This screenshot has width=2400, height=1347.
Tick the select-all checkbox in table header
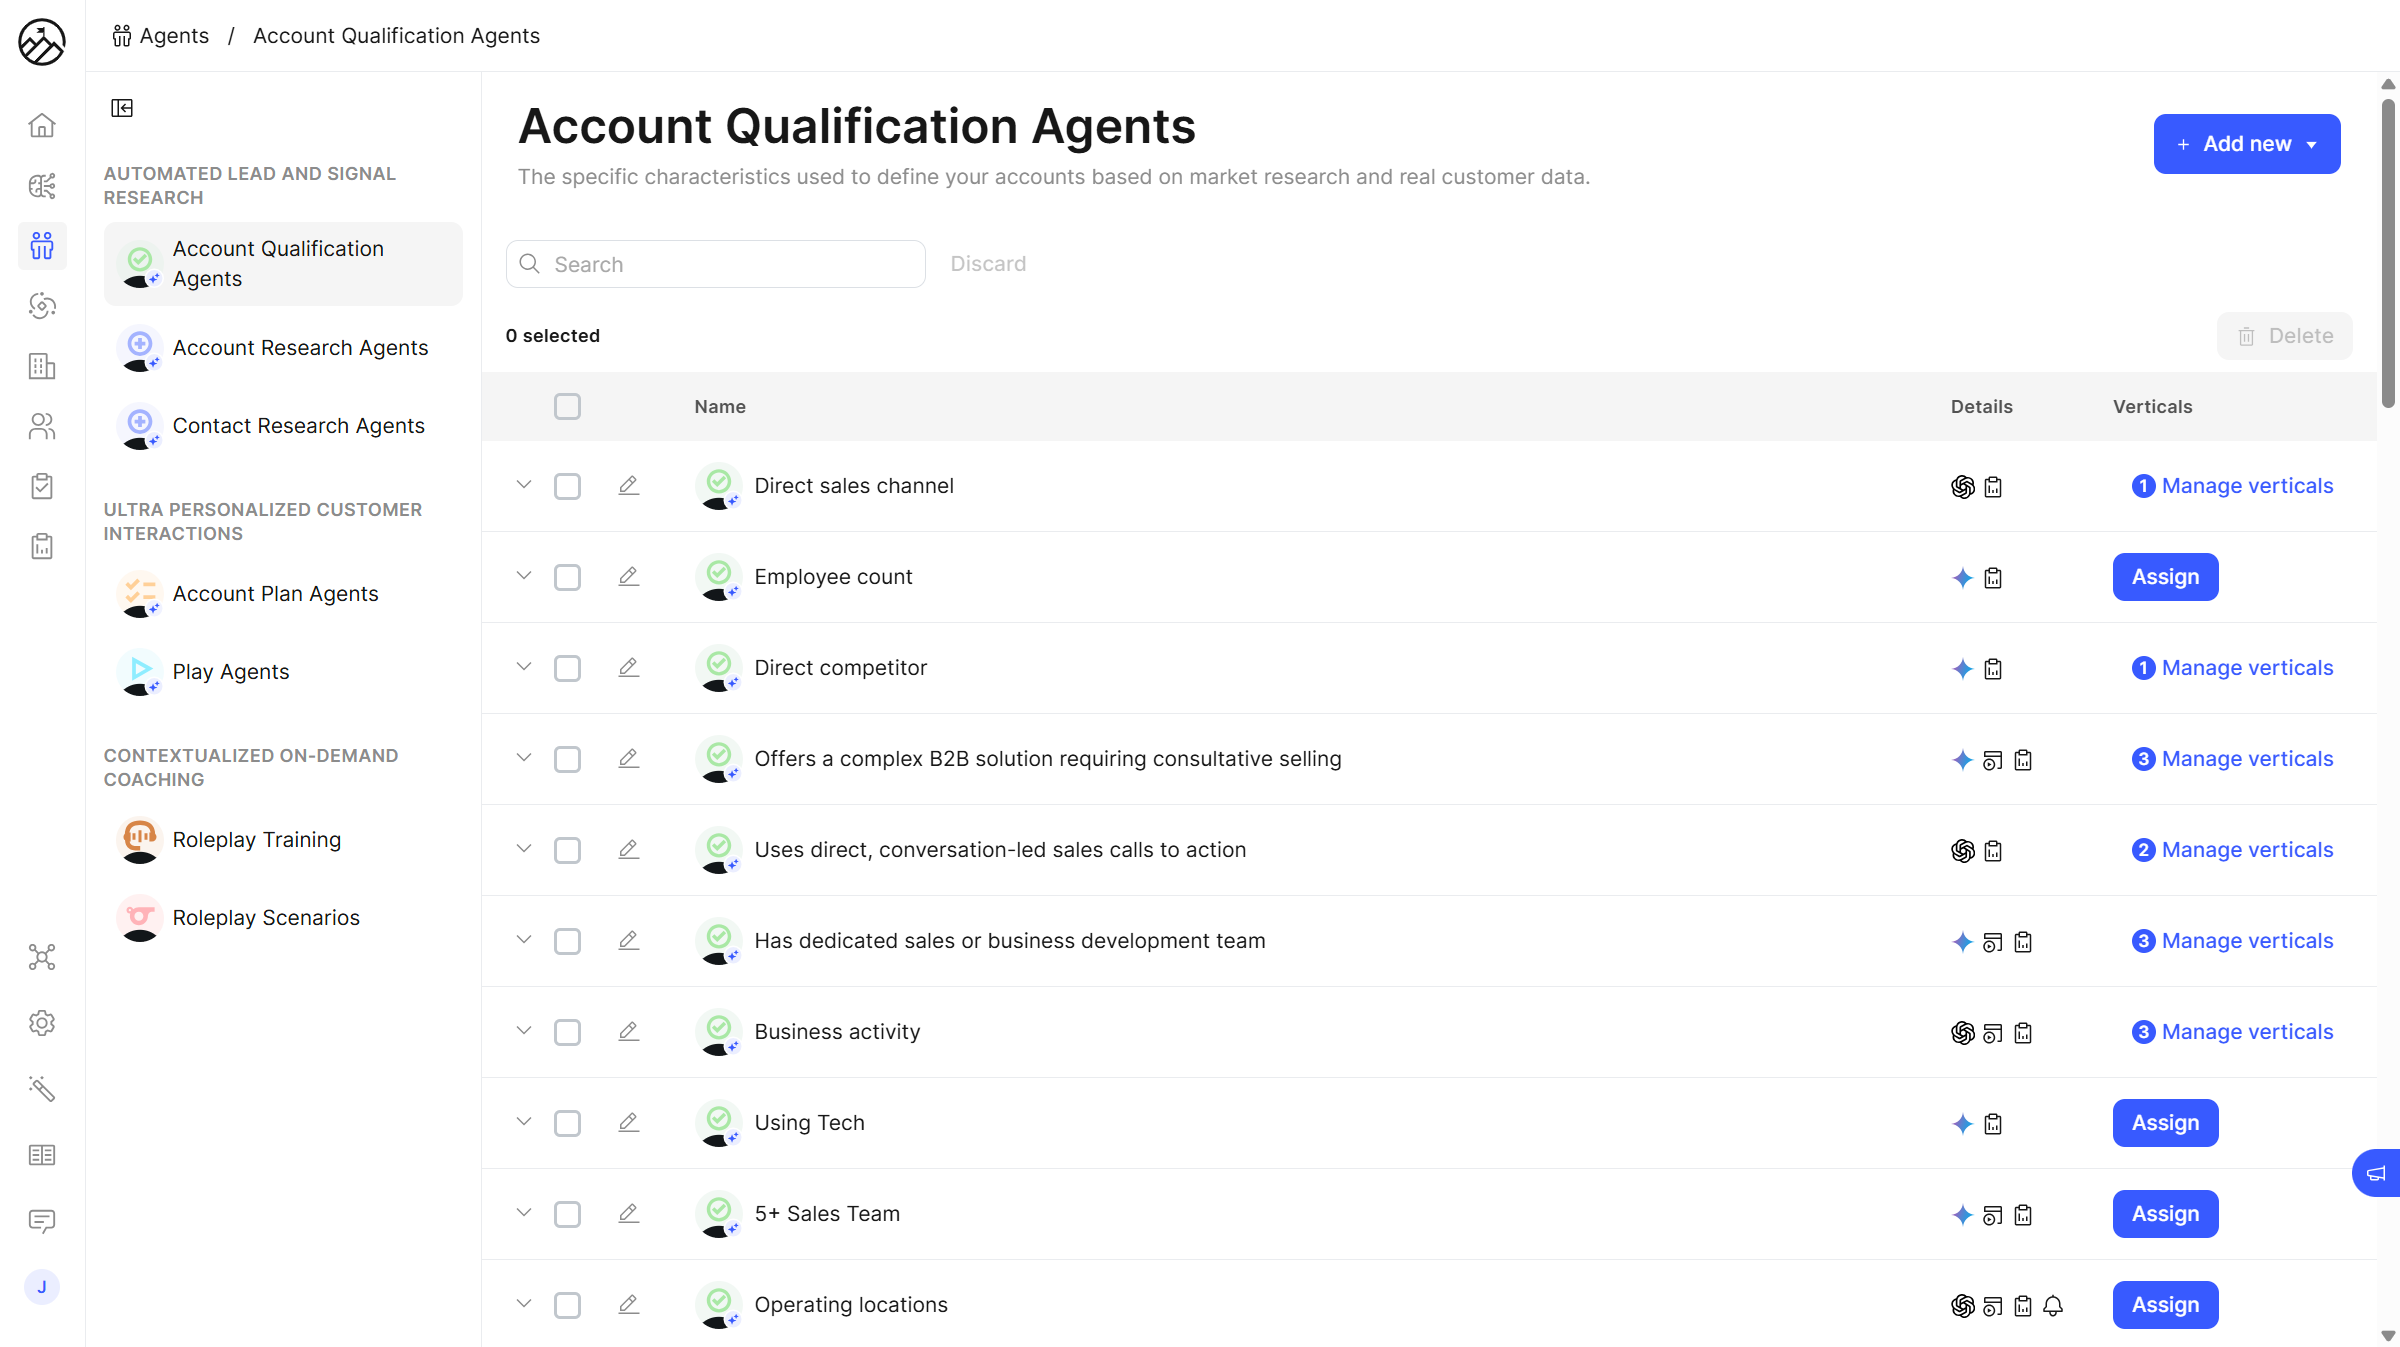[567, 407]
